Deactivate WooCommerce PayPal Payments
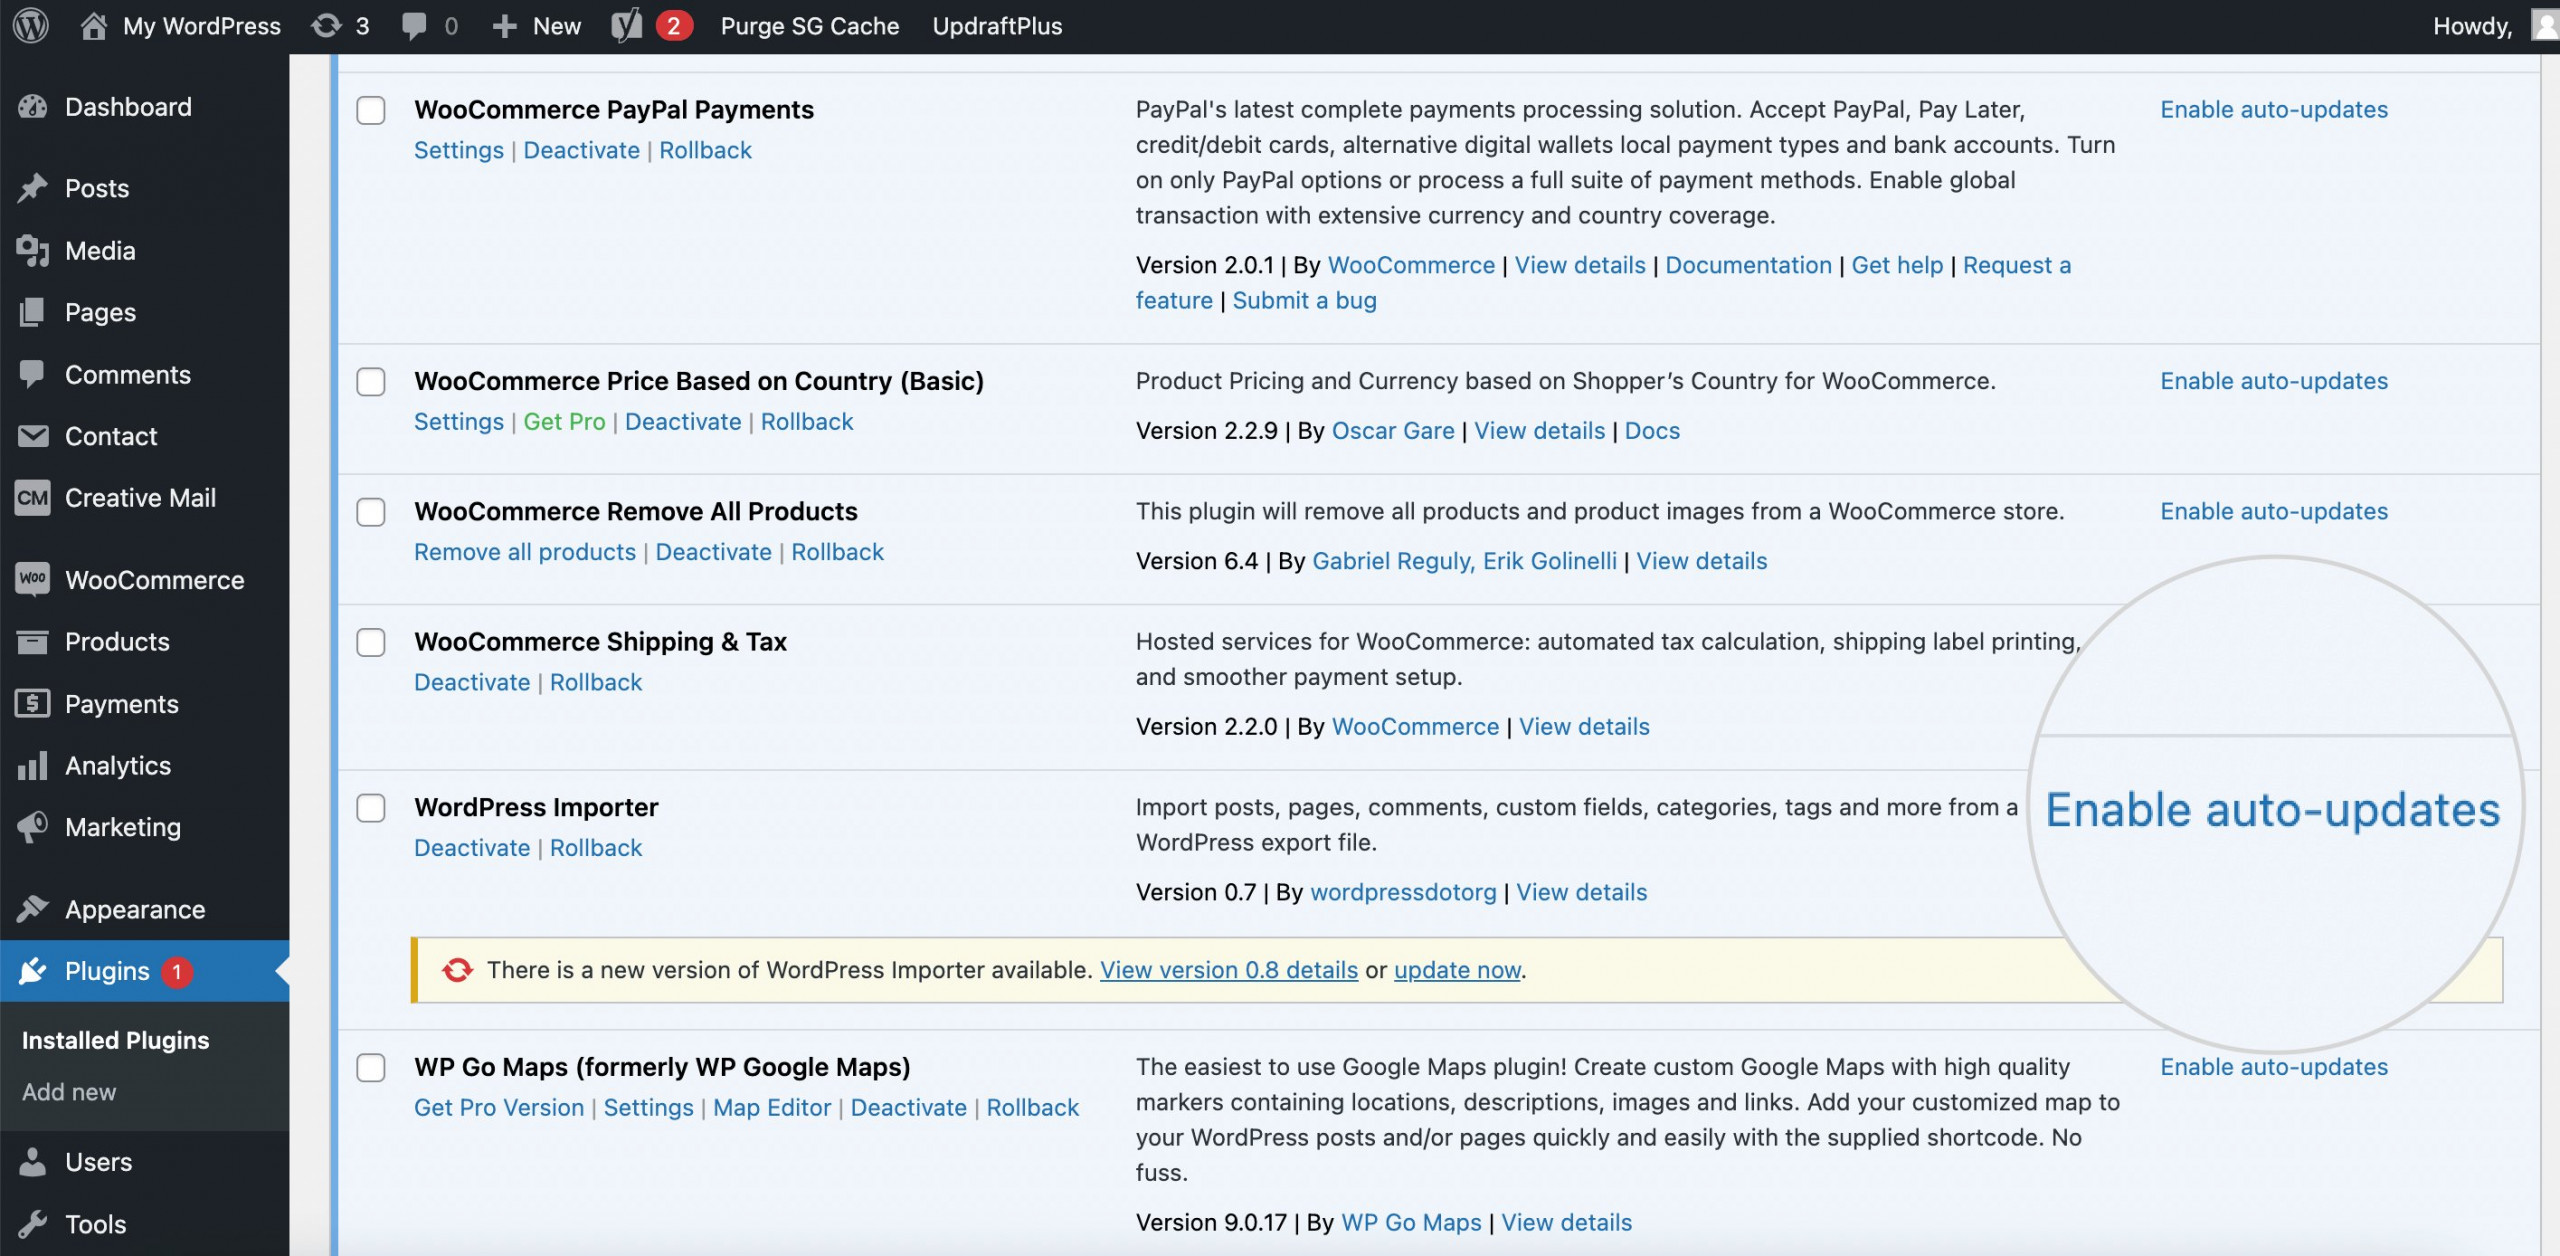Screen dimensions: 2560x1256 coord(581,150)
